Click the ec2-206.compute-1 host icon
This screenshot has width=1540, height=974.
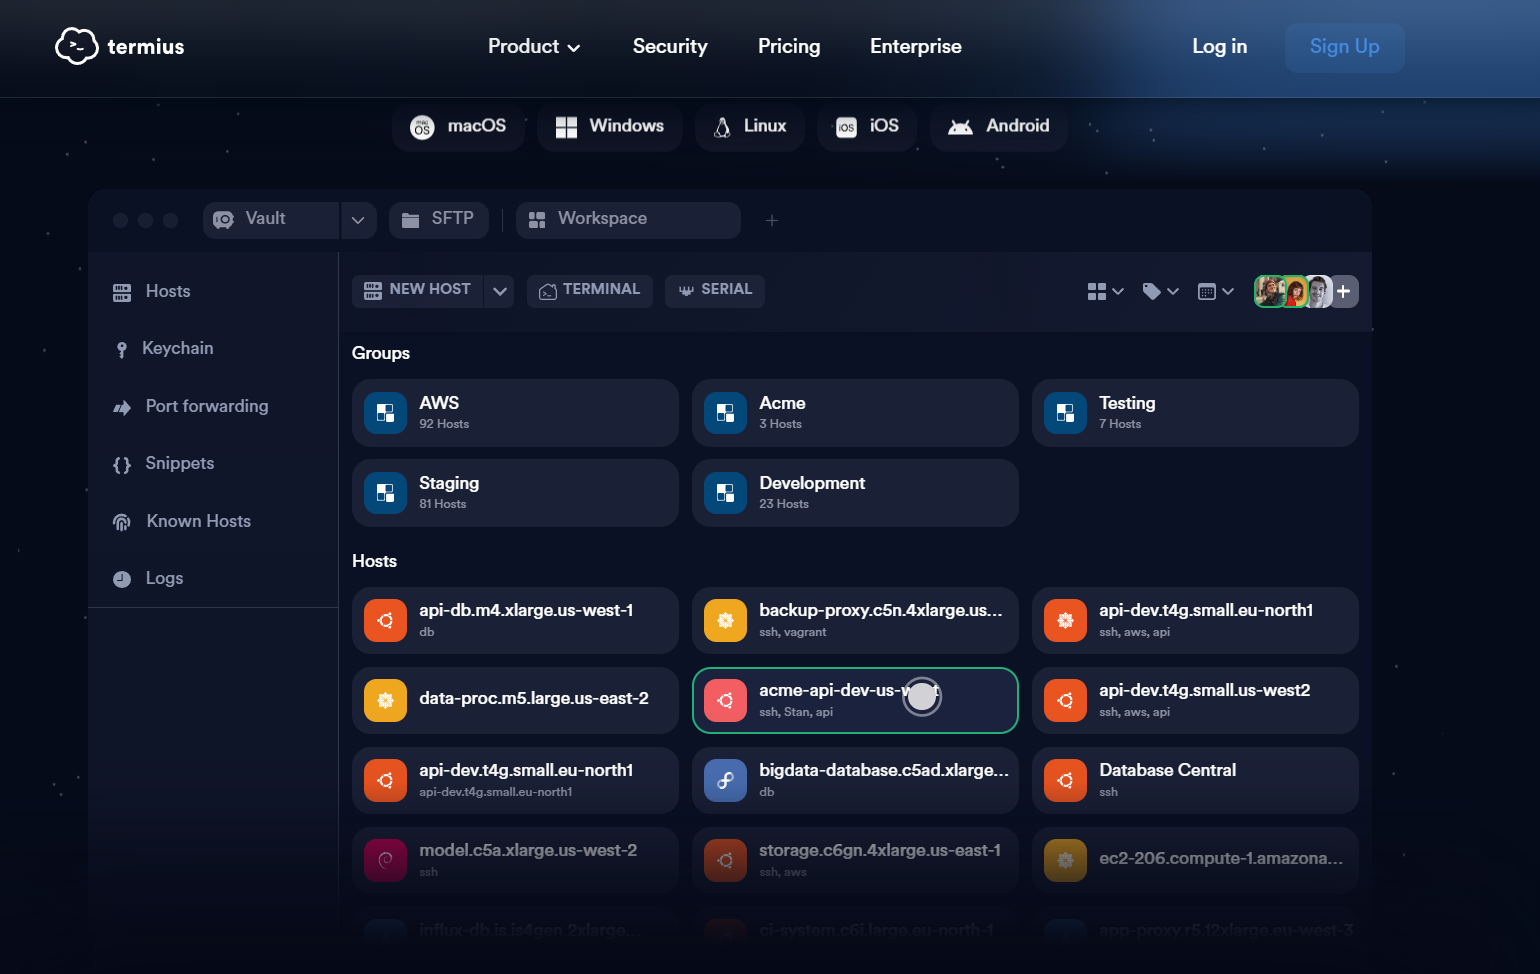click(1065, 861)
